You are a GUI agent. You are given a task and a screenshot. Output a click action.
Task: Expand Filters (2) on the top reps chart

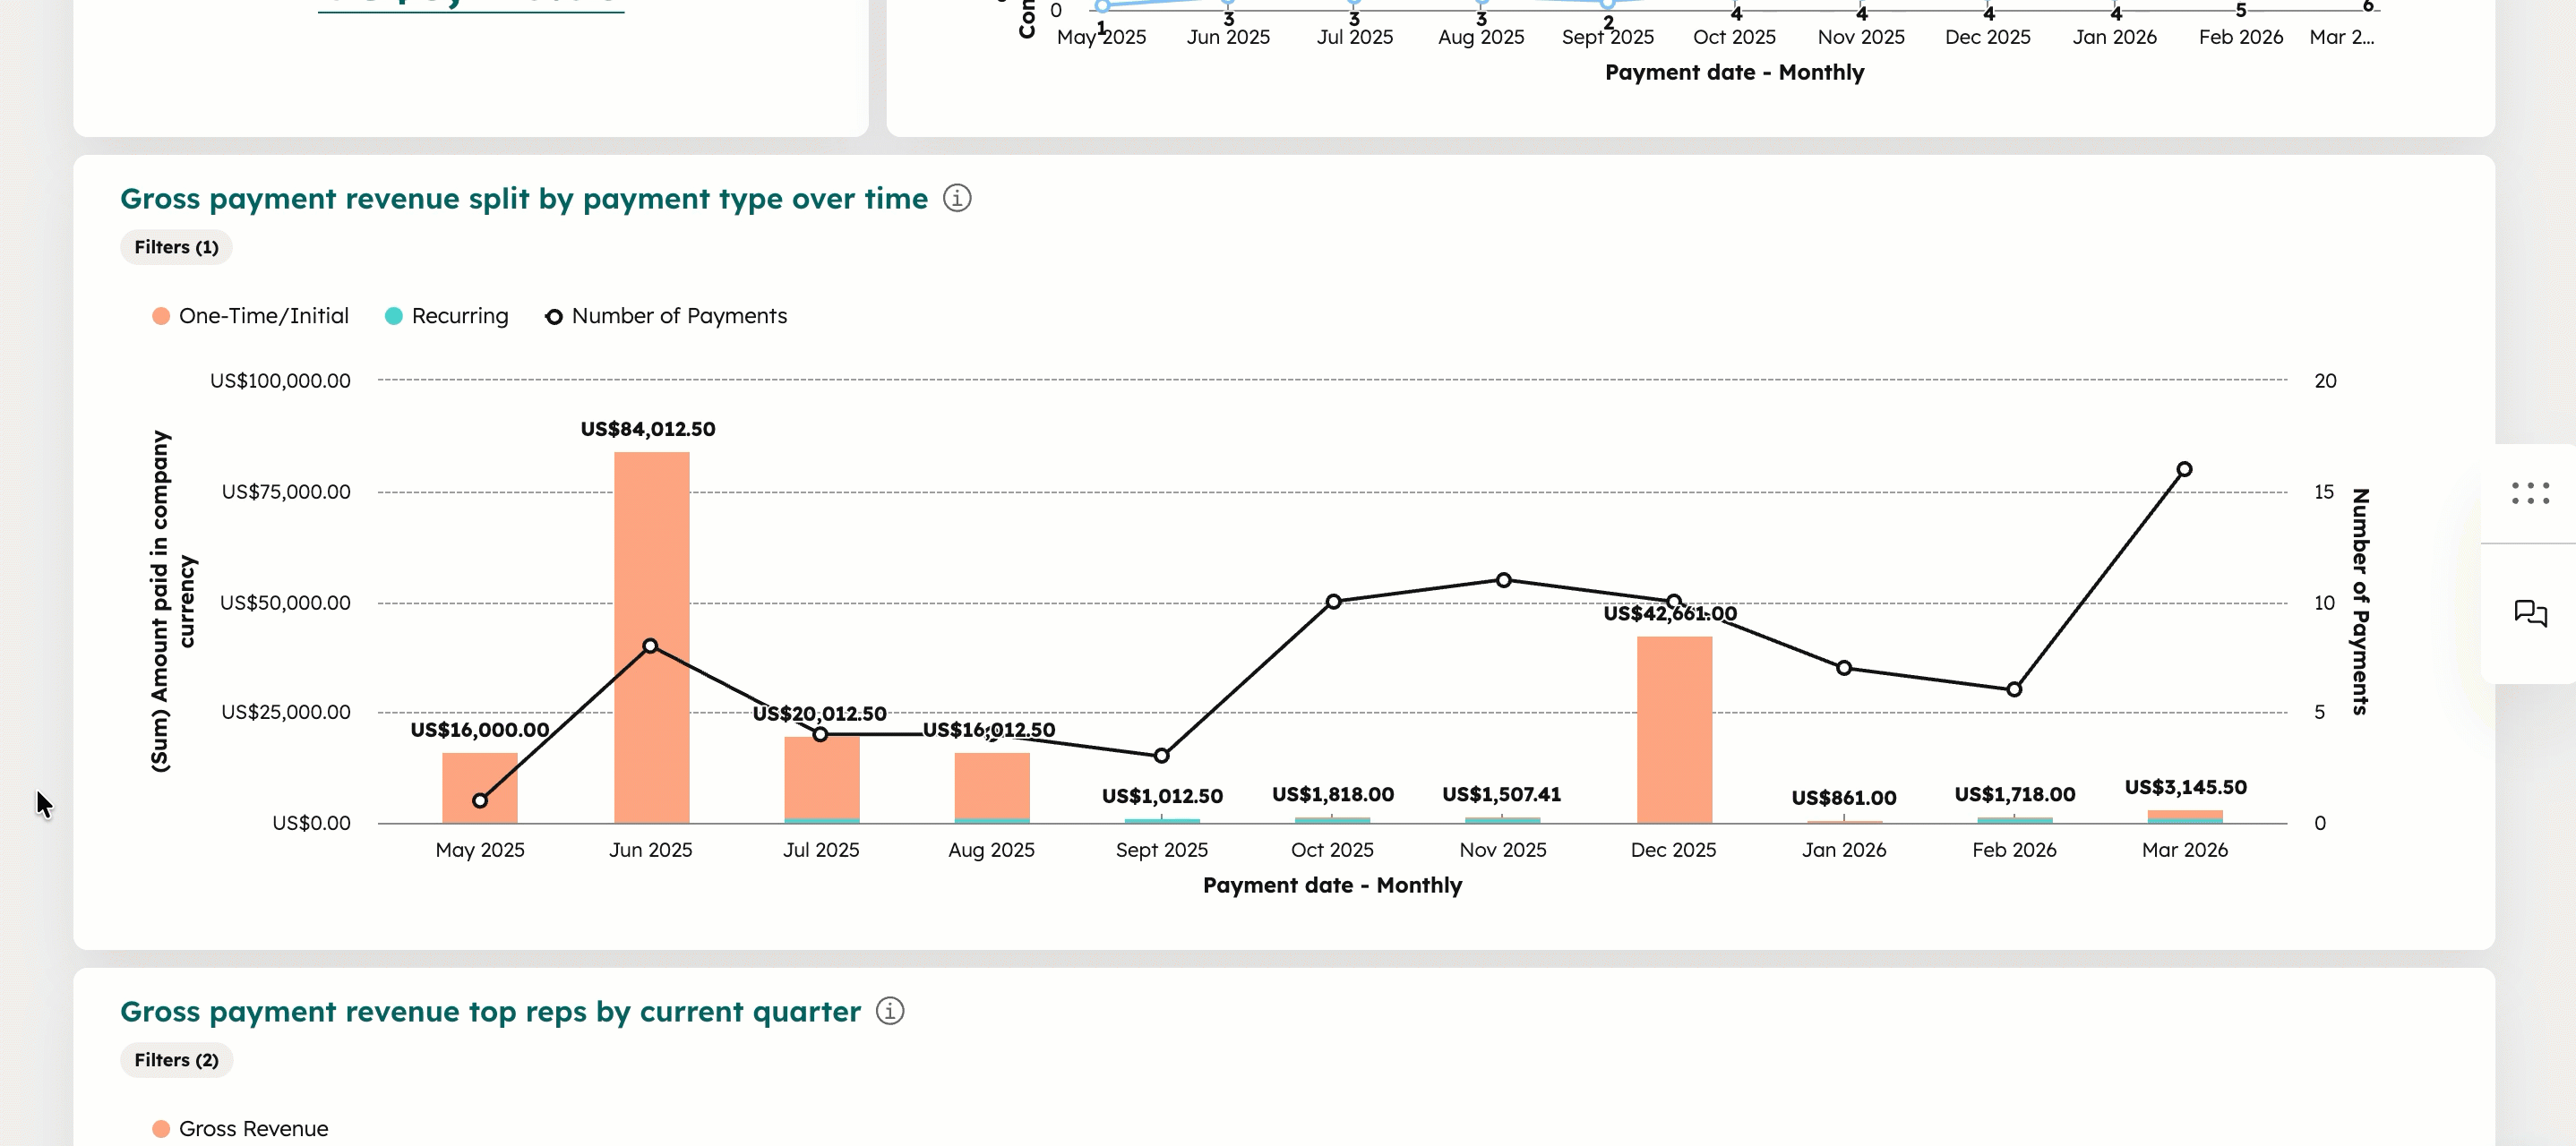[176, 1060]
